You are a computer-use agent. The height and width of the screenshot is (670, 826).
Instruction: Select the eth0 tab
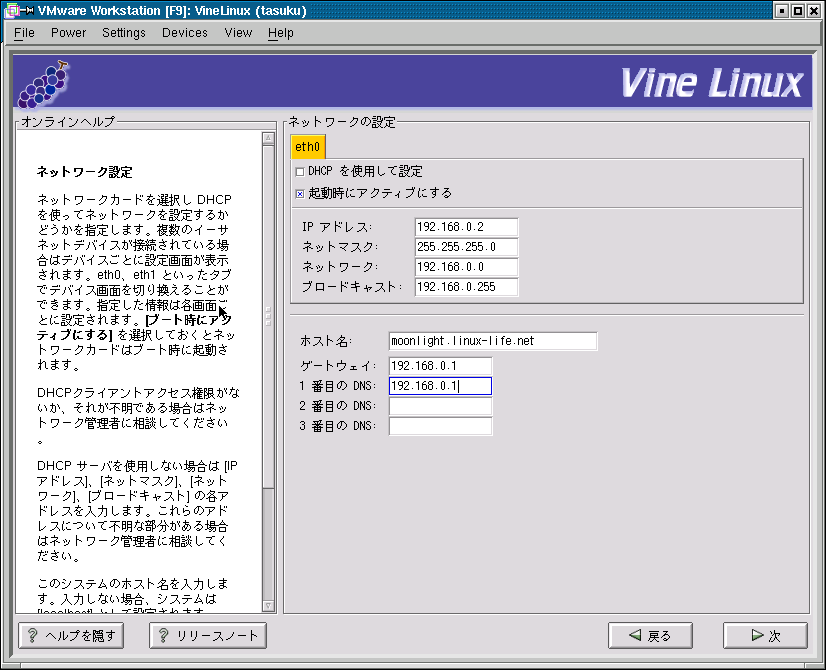308,147
